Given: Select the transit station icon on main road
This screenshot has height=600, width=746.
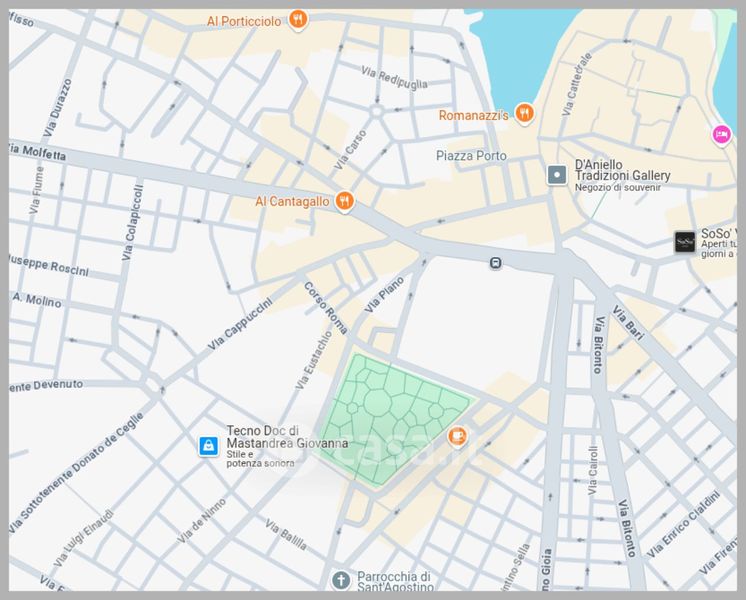Looking at the screenshot, I should (495, 263).
